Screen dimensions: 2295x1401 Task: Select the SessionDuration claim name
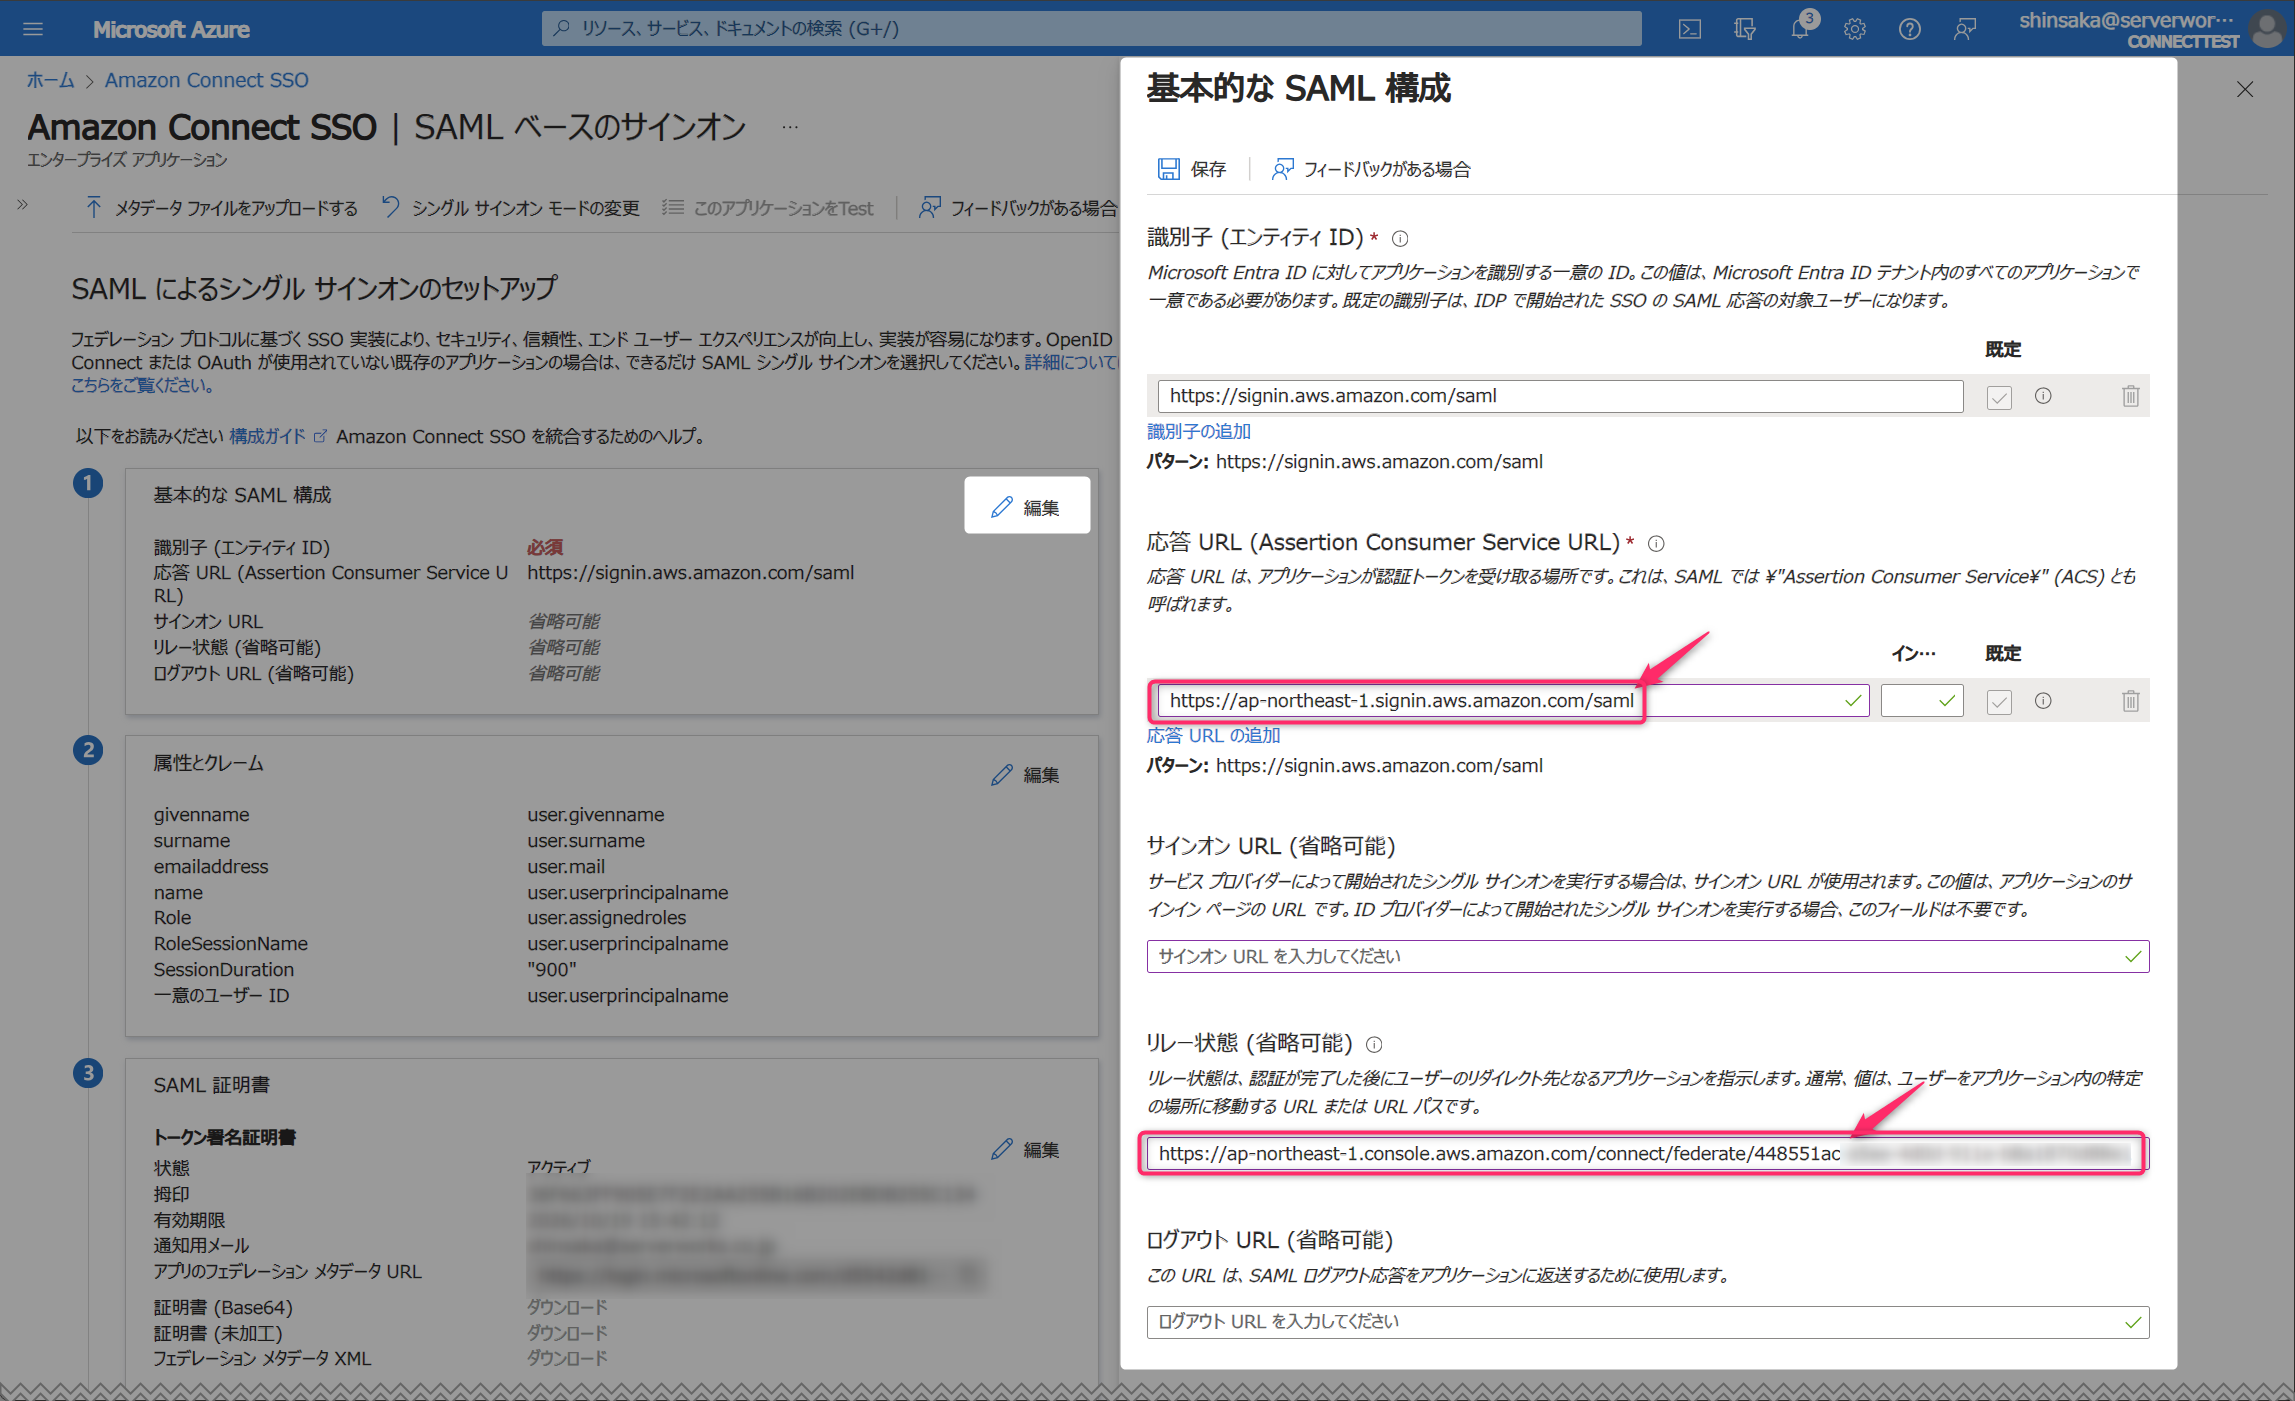(224, 970)
